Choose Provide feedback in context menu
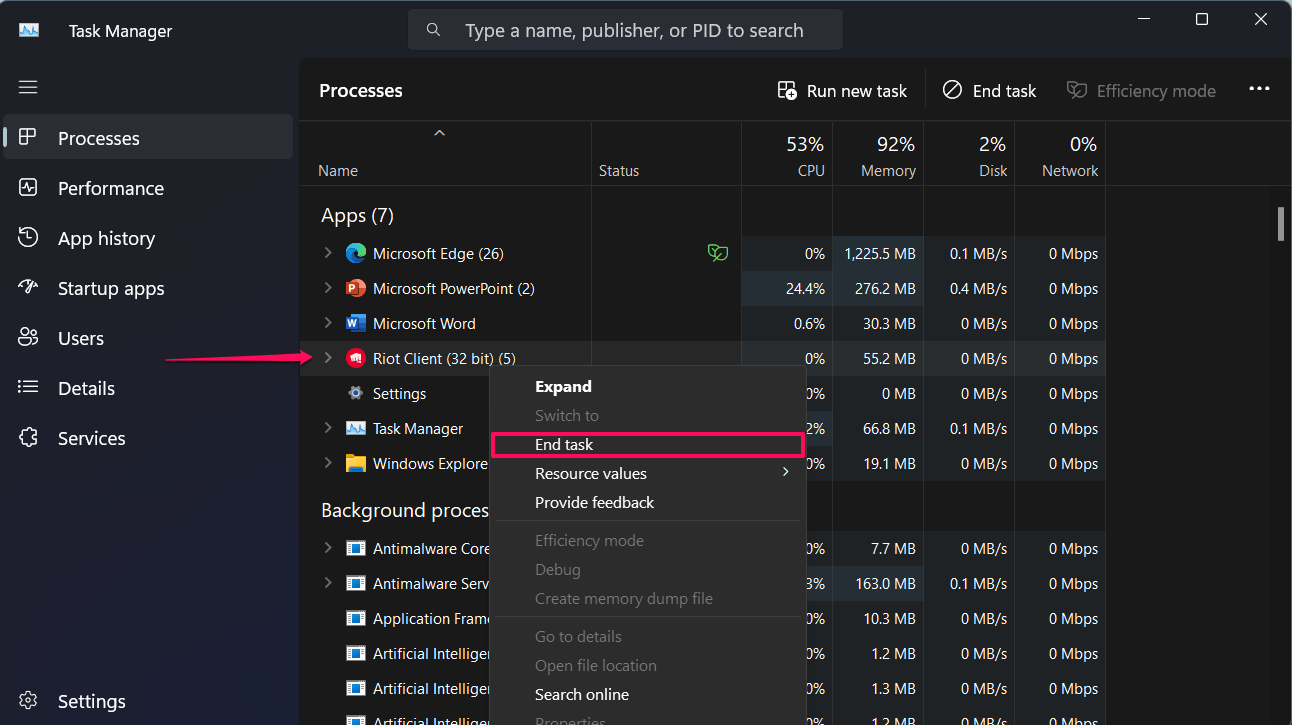The height and width of the screenshot is (725, 1292). point(648,502)
